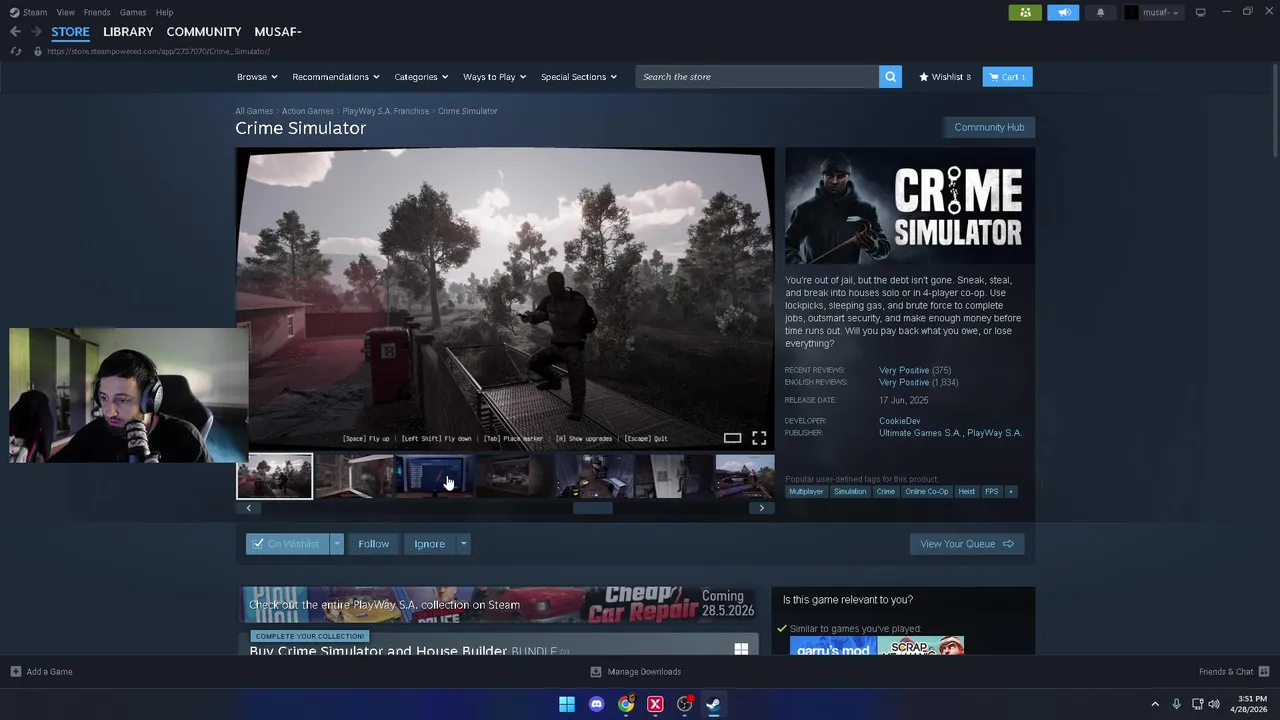The image size is (1280, 720).
Task: Open the Ultimate Games S.A. publisher link
Action: pos(919,433)
